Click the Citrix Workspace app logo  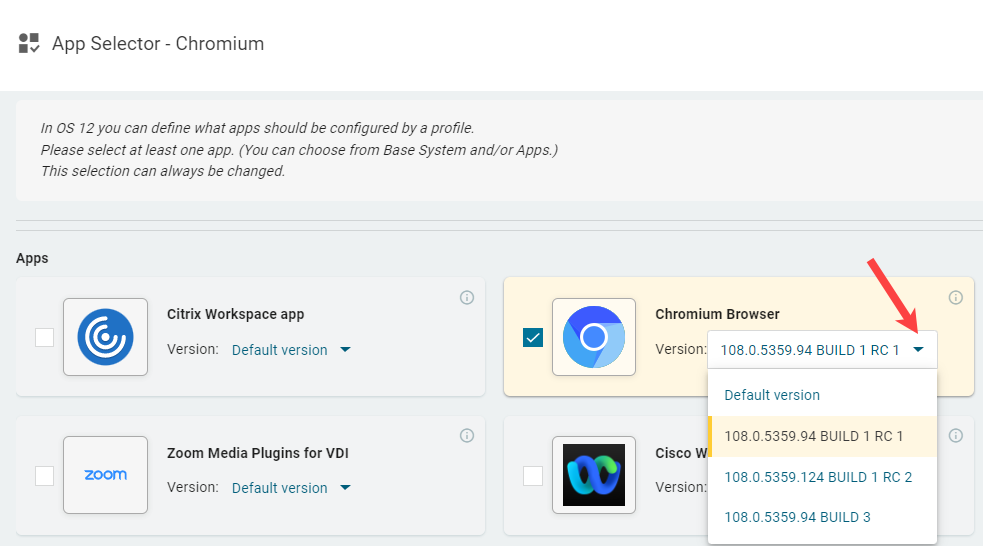coord(105,337)
